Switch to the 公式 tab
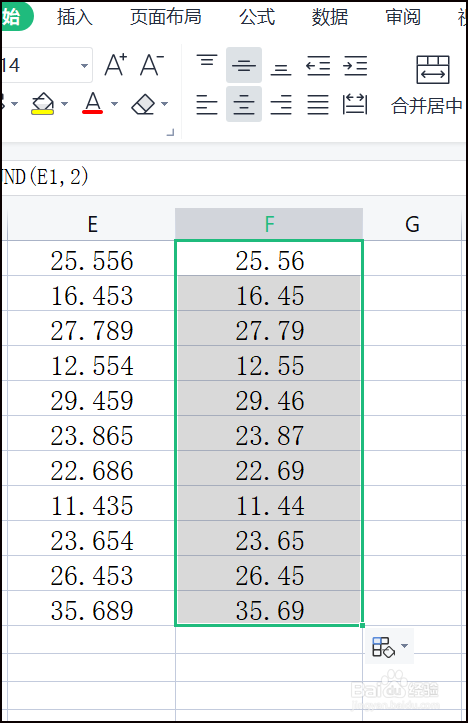 click(257, 17)
